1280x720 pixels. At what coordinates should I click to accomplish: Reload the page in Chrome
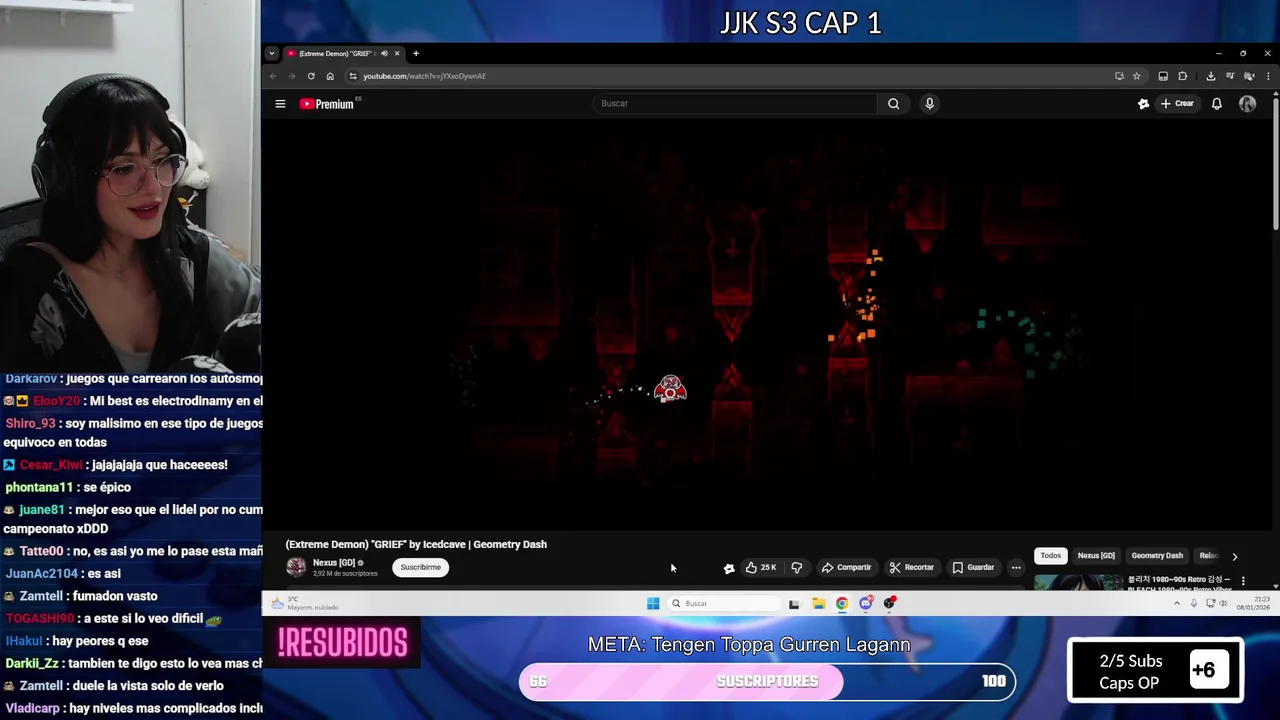click(x=311, y=76)
